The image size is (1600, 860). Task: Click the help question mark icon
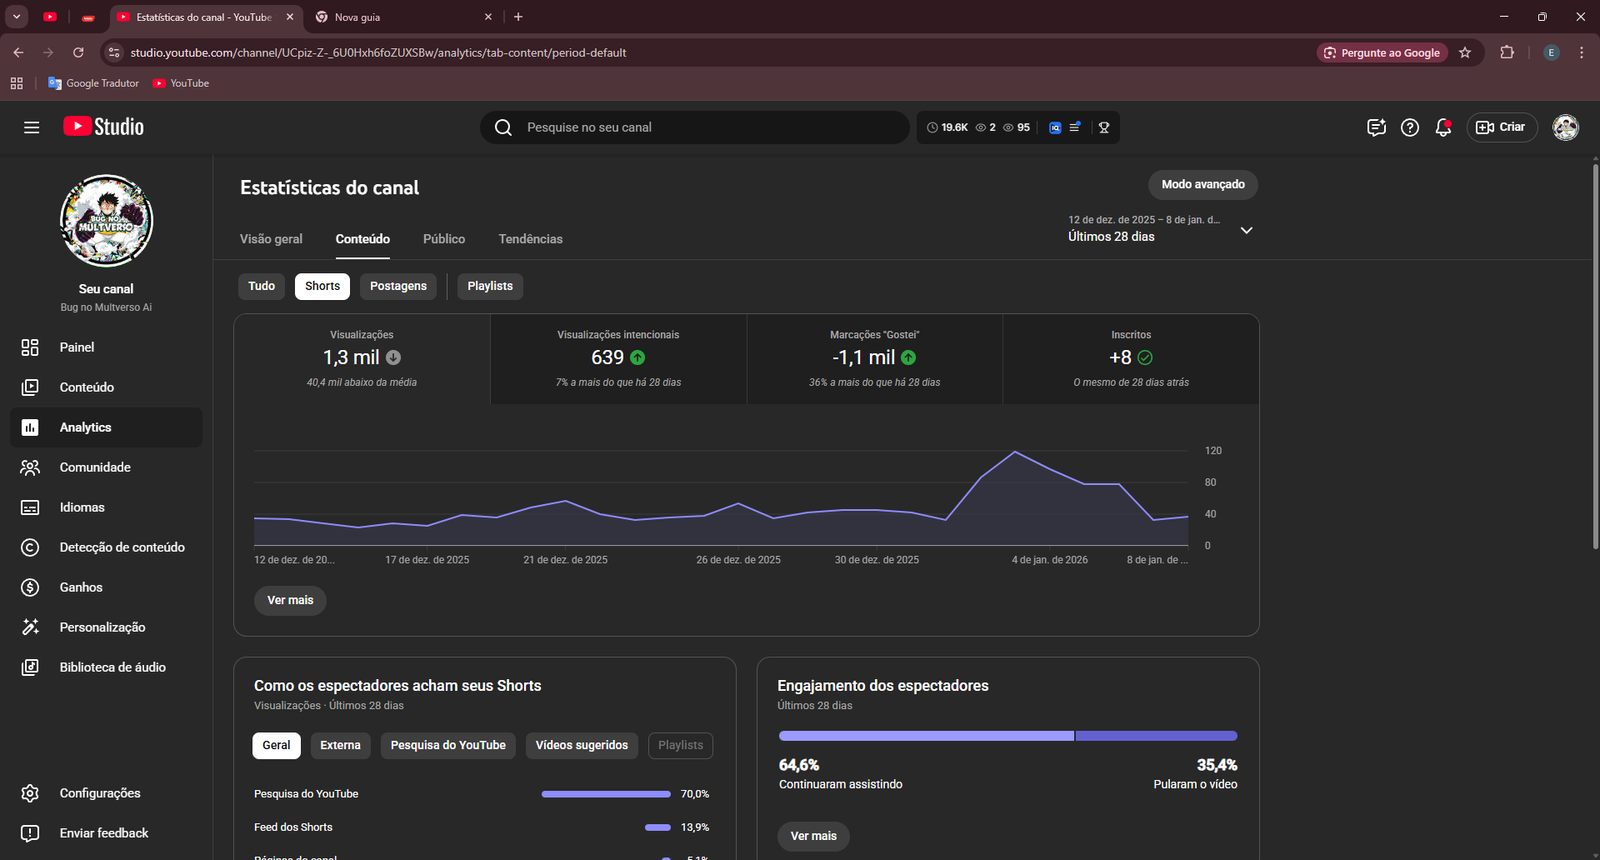[x=1410, y=127]
